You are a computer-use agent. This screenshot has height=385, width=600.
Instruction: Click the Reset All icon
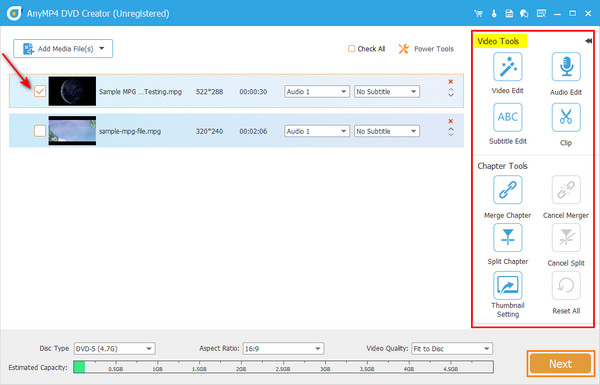[566, 285]
